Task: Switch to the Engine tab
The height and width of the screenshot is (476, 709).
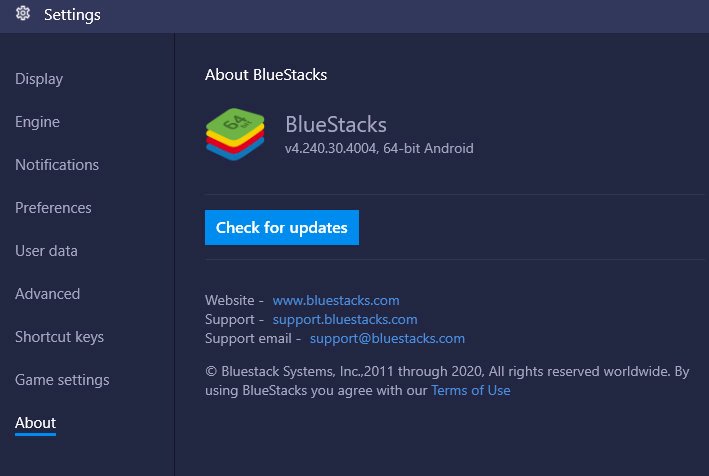Action: pos(38,122)
